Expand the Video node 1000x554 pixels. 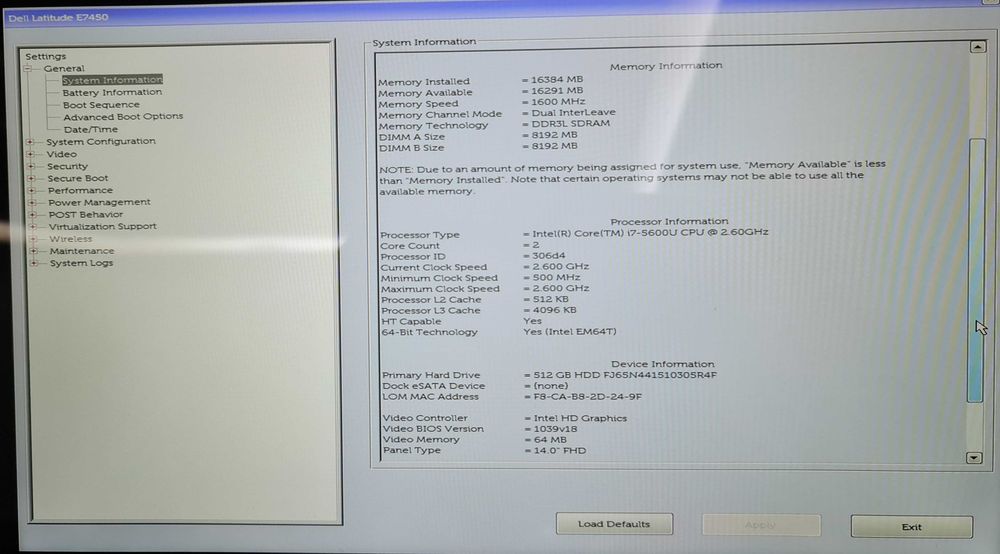30,154
